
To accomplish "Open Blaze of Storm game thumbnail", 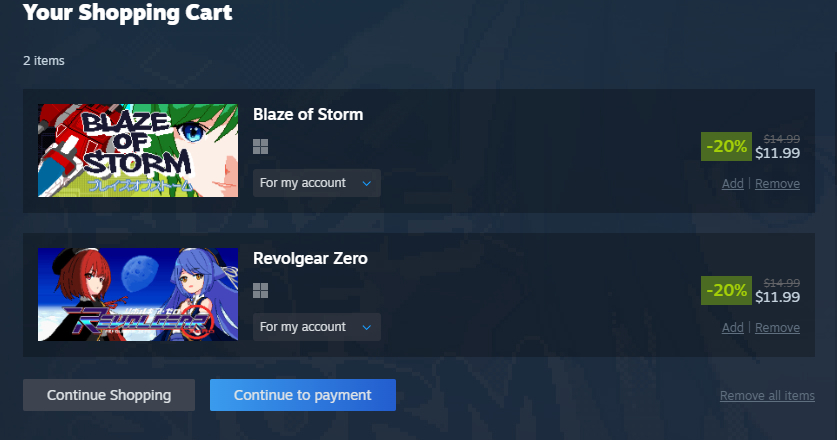I will (138, 151).
